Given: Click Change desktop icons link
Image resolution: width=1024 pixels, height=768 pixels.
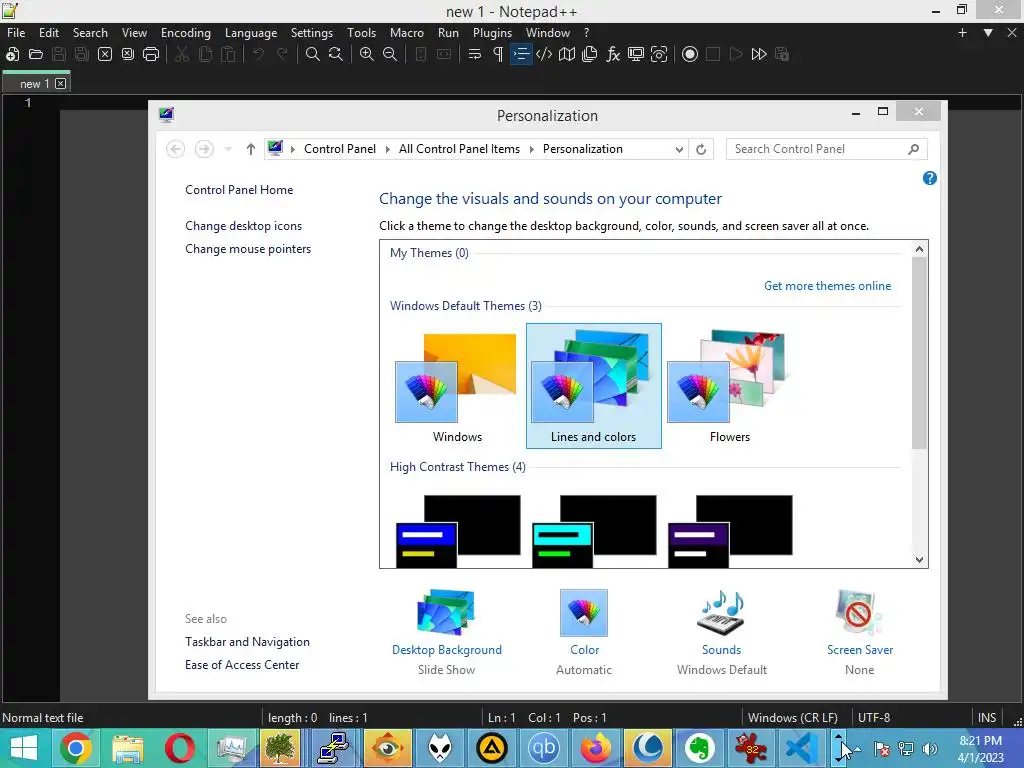Looking at the screenshot, I should (243, 226).
